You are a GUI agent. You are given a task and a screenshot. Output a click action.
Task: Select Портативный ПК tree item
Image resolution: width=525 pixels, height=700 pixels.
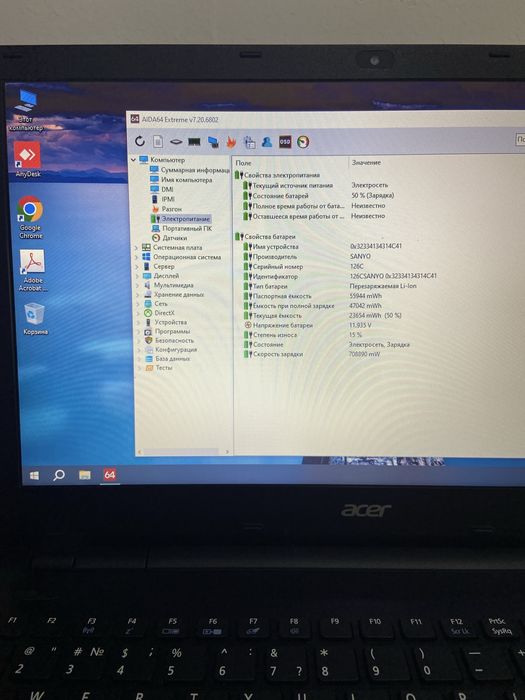point(182,229)
